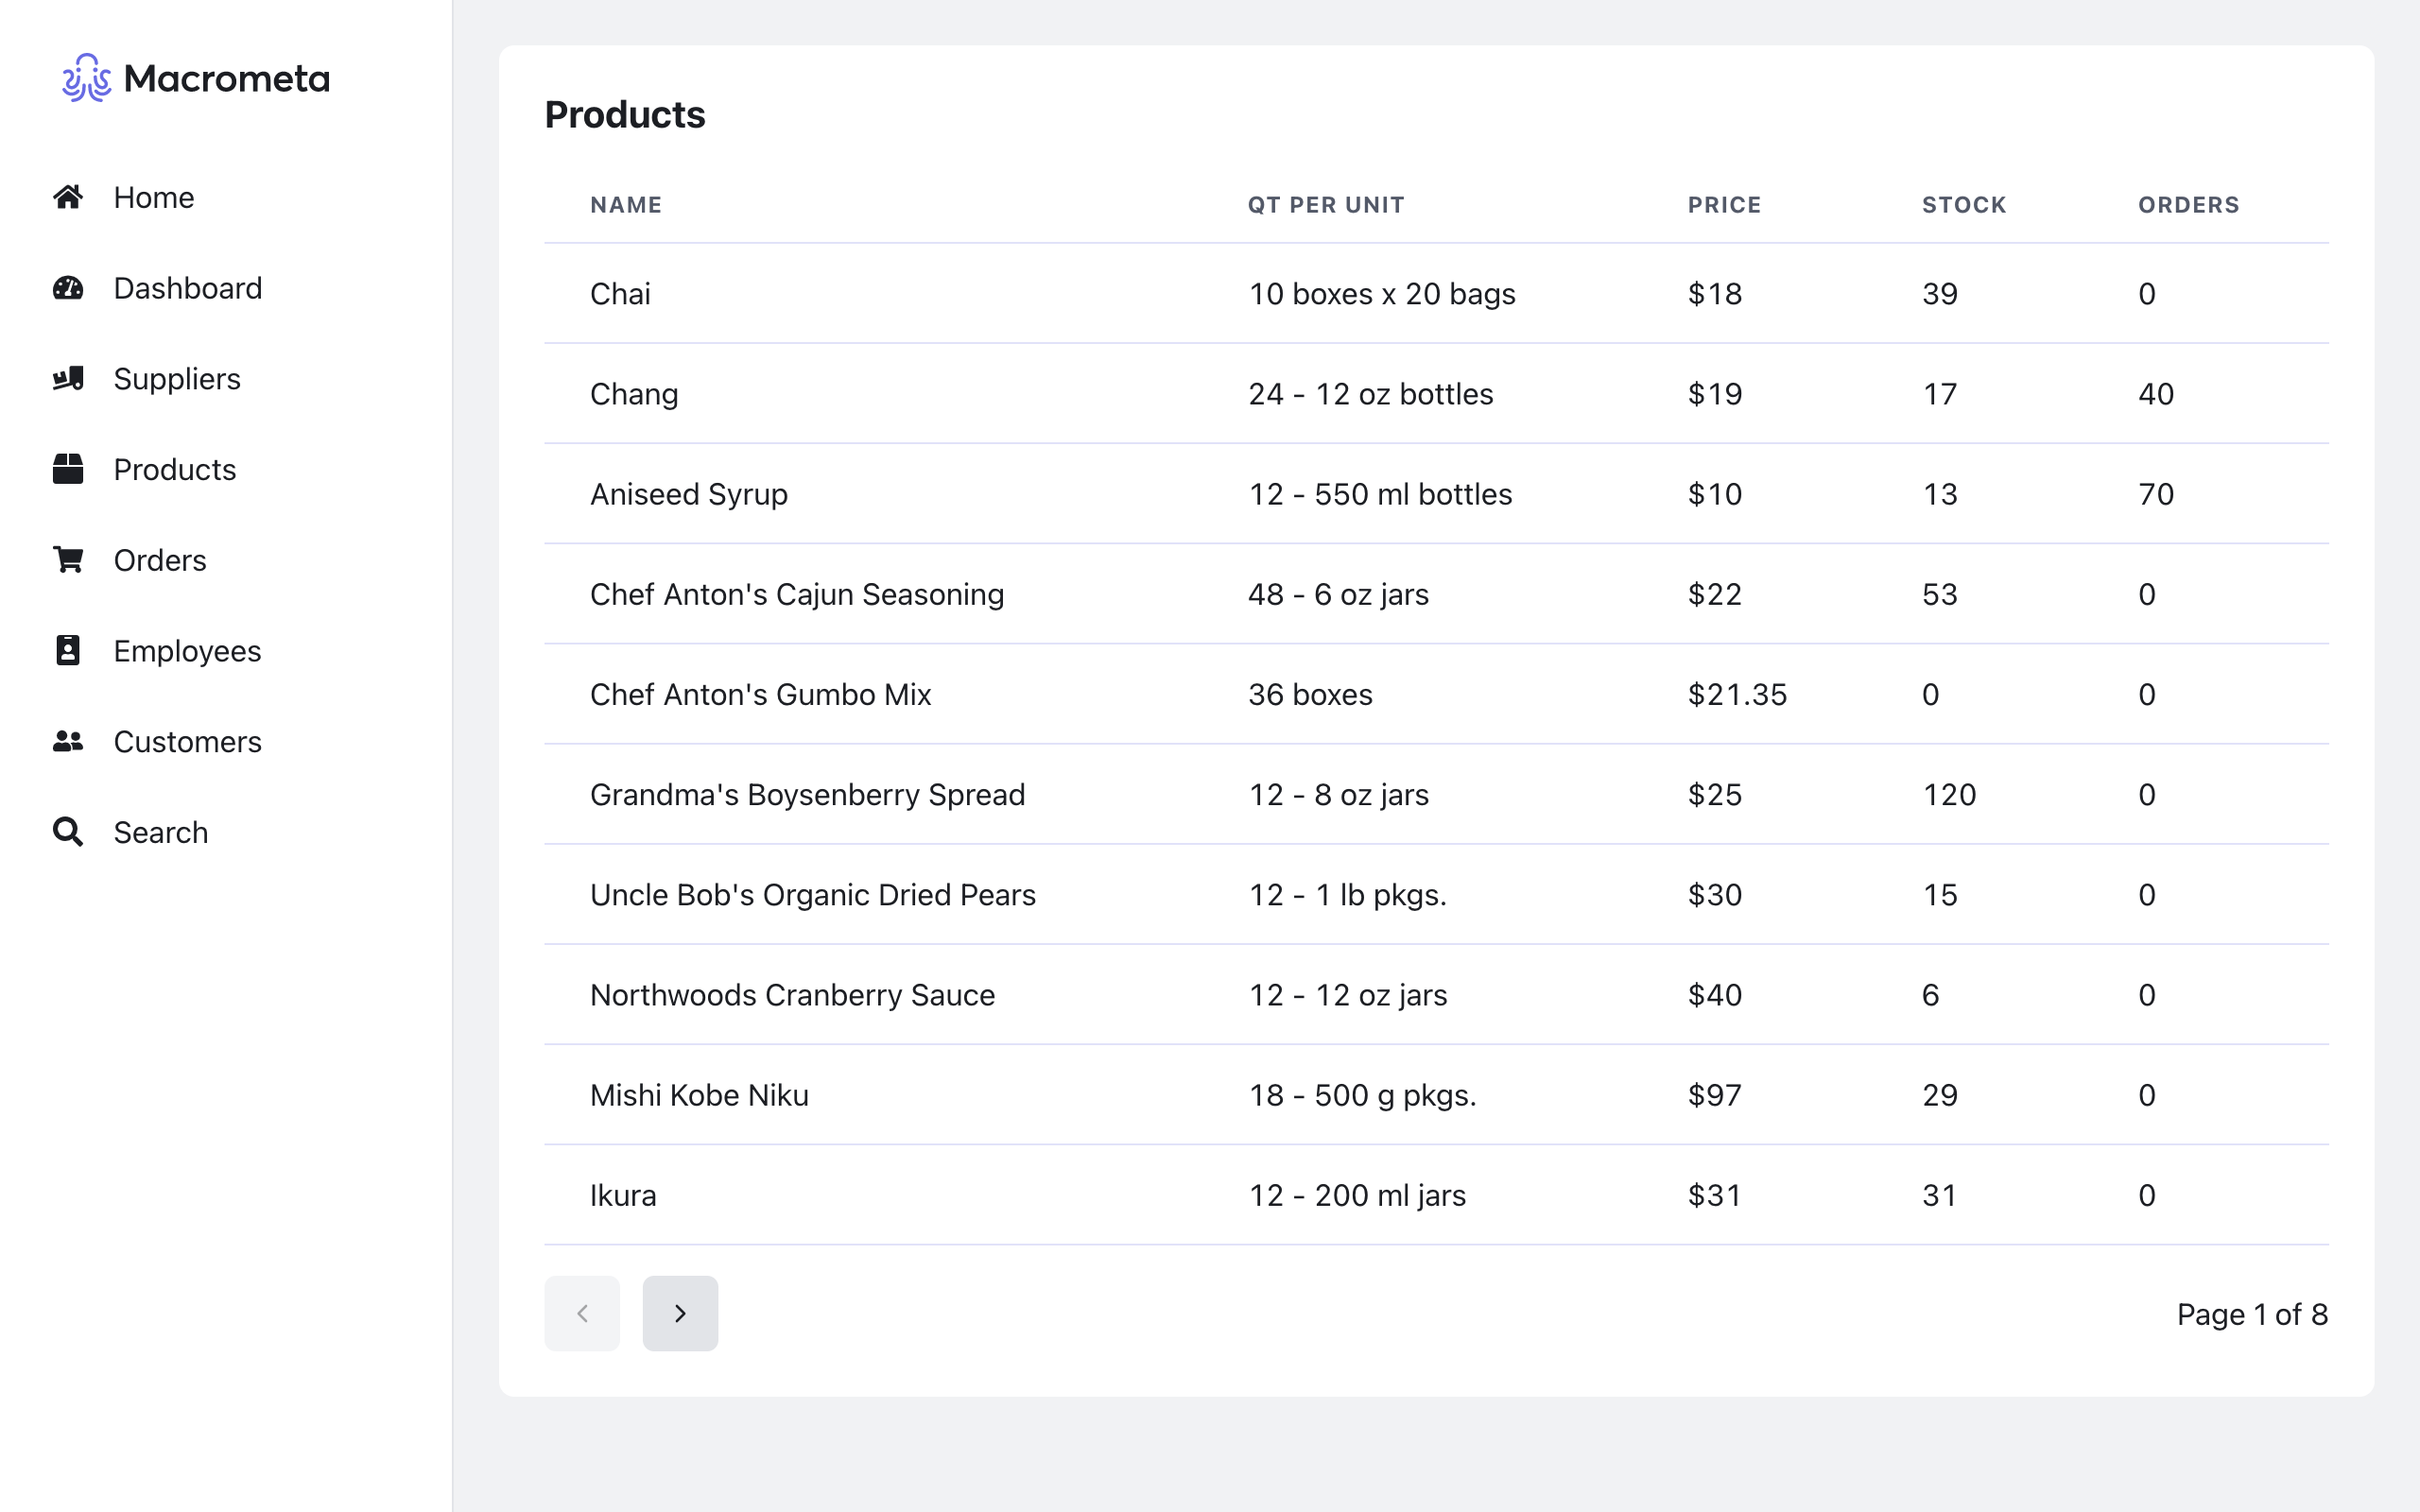Open Chef Anton's Gumbo Mix entry

(x=760, y=694)
